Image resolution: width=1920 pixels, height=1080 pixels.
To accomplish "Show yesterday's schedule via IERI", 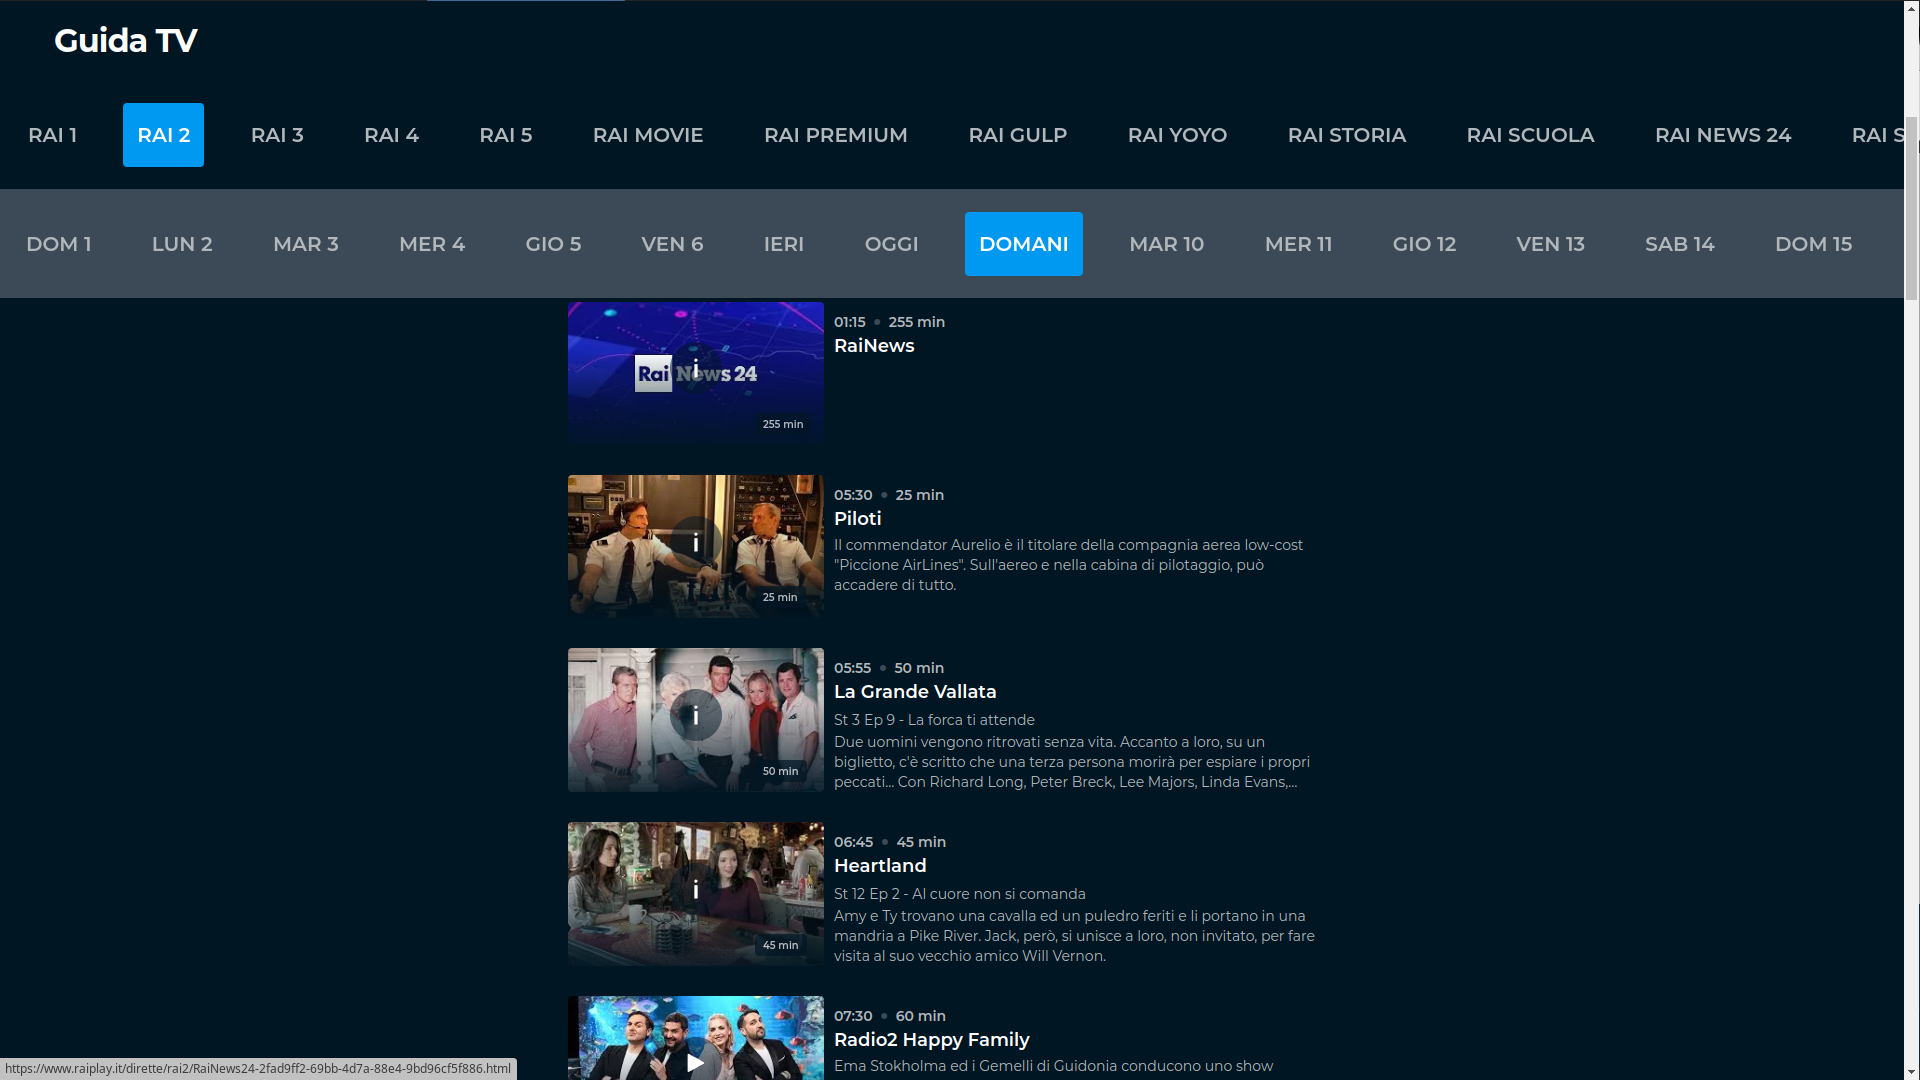I will (x=784, y=244).
